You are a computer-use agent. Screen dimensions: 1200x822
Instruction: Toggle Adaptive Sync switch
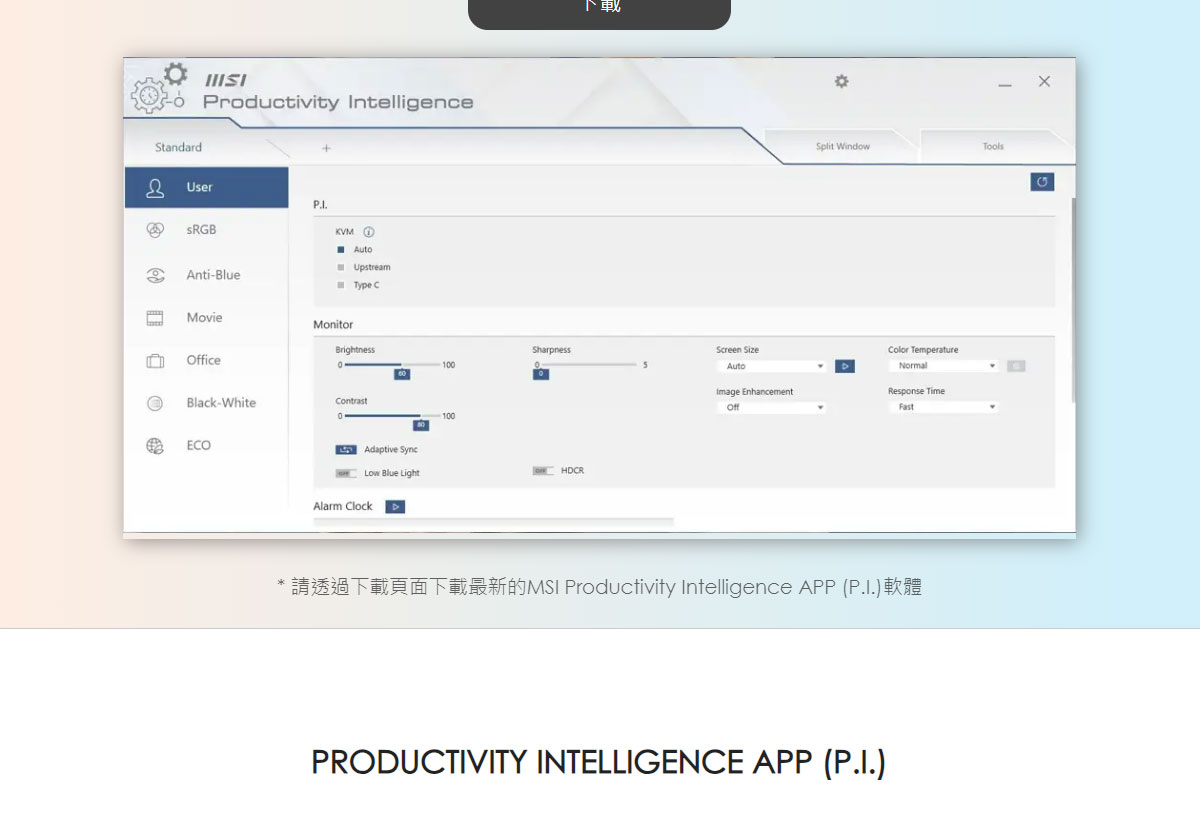[346, 450]
